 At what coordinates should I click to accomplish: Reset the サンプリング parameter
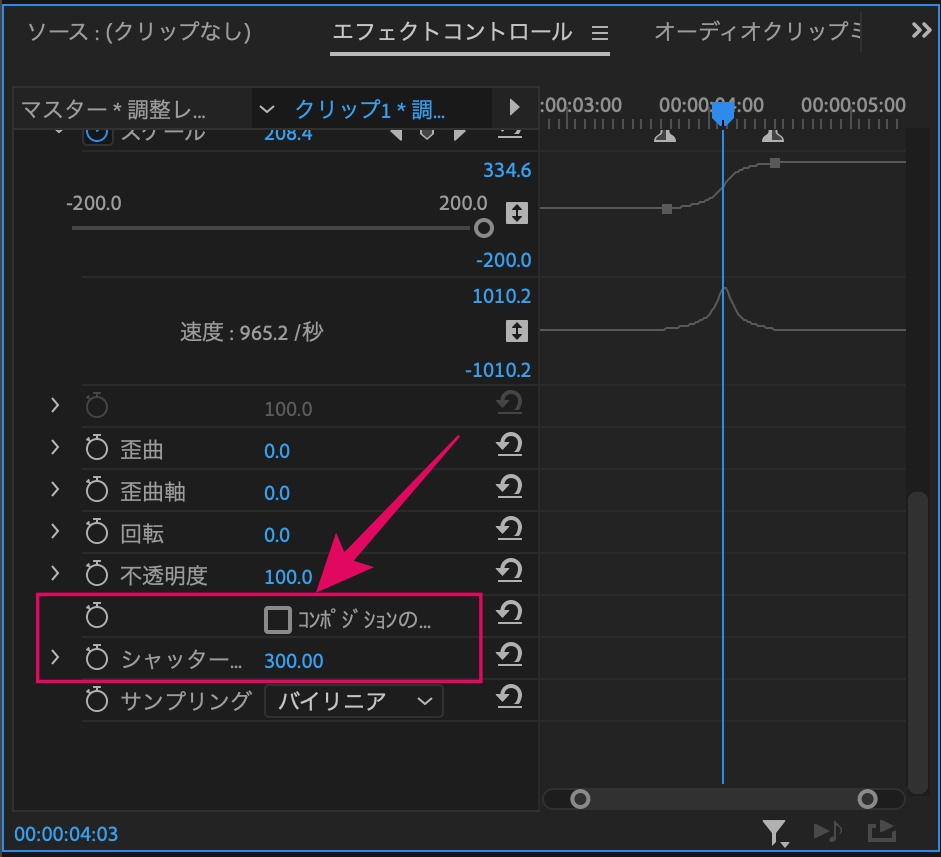[x=509, y=697]
